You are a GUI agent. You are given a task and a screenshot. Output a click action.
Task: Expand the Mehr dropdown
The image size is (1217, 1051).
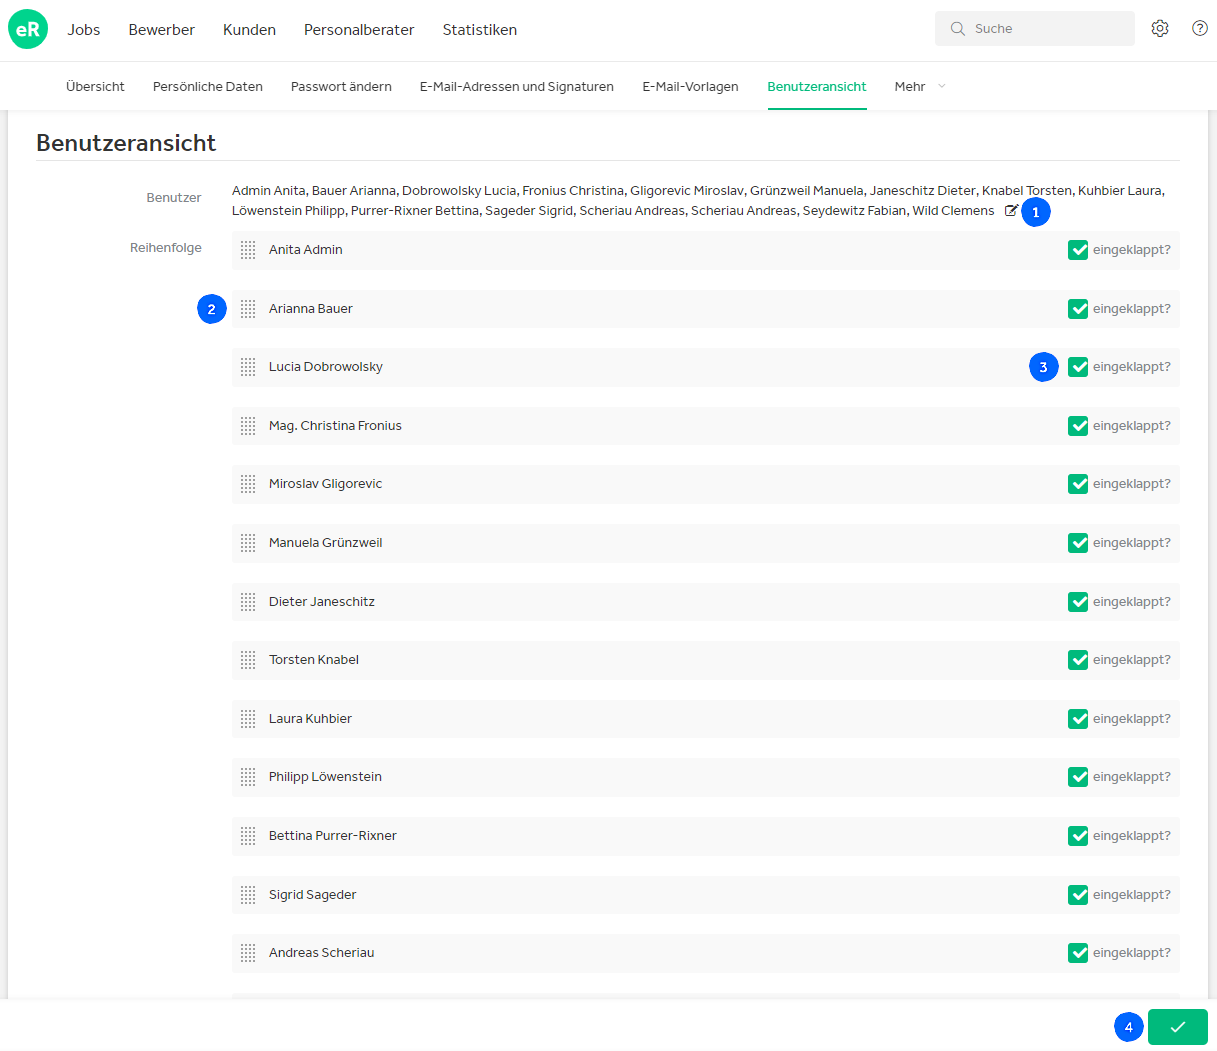coord(920,87)
